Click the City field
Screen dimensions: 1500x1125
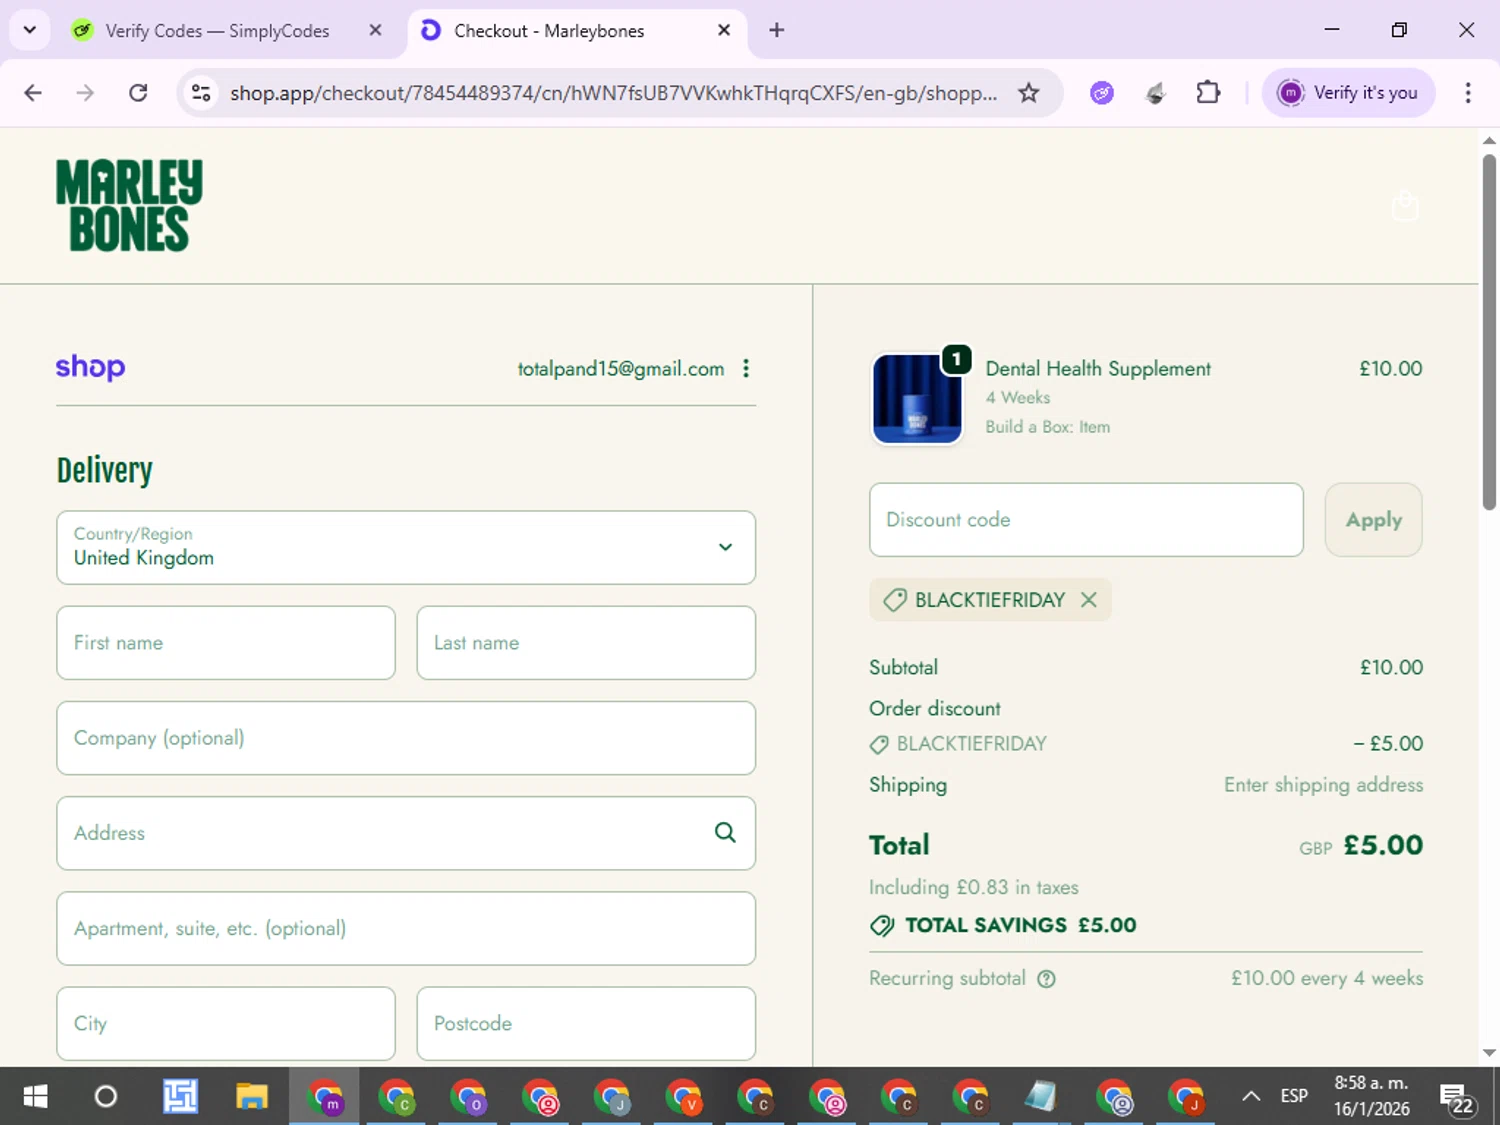(x=226, y=1024)
